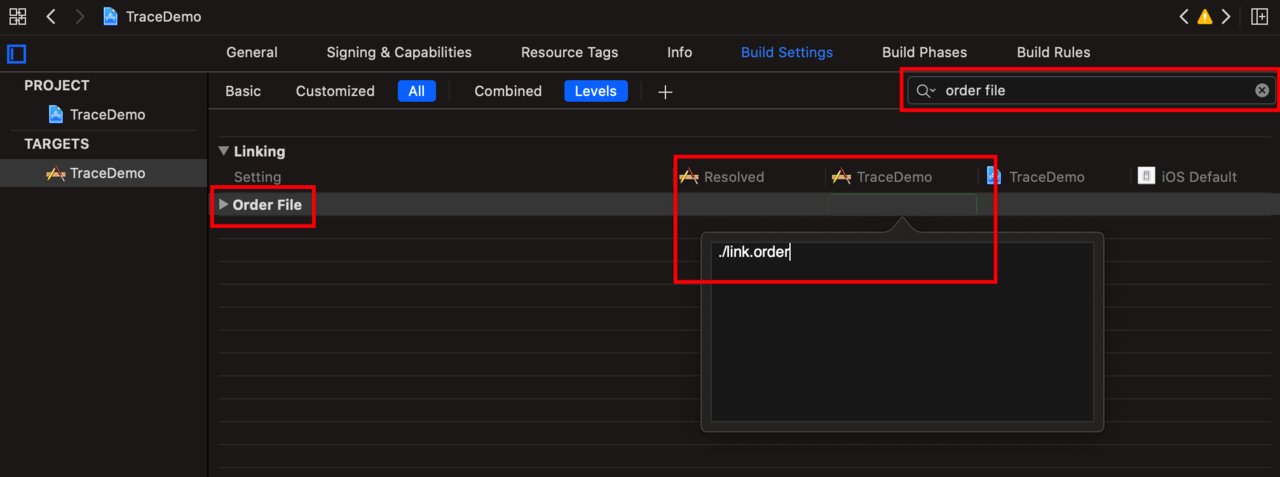
Task: Open the Build Phases tab
Action: tap(925, 52)
